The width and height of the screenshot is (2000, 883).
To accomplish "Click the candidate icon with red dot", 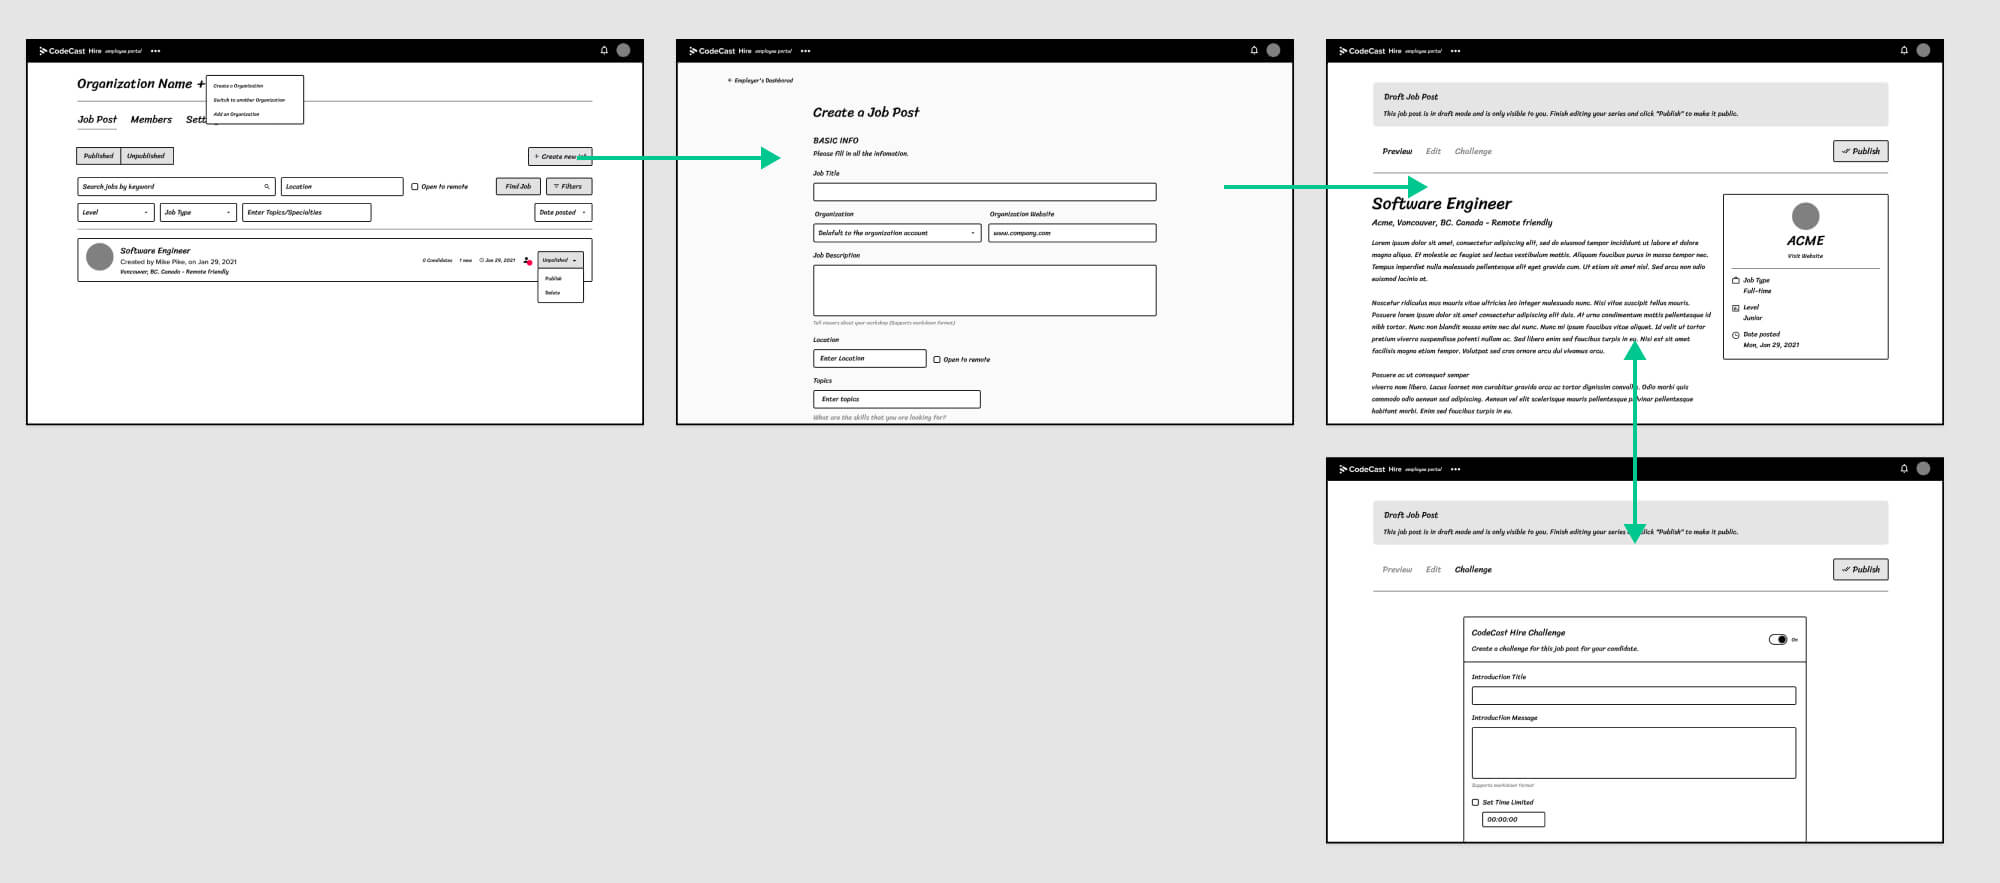I will click(527, 261).
